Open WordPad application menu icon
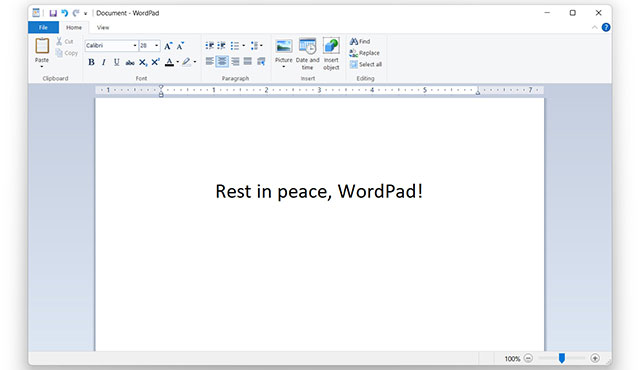 [x=36, y=13]
